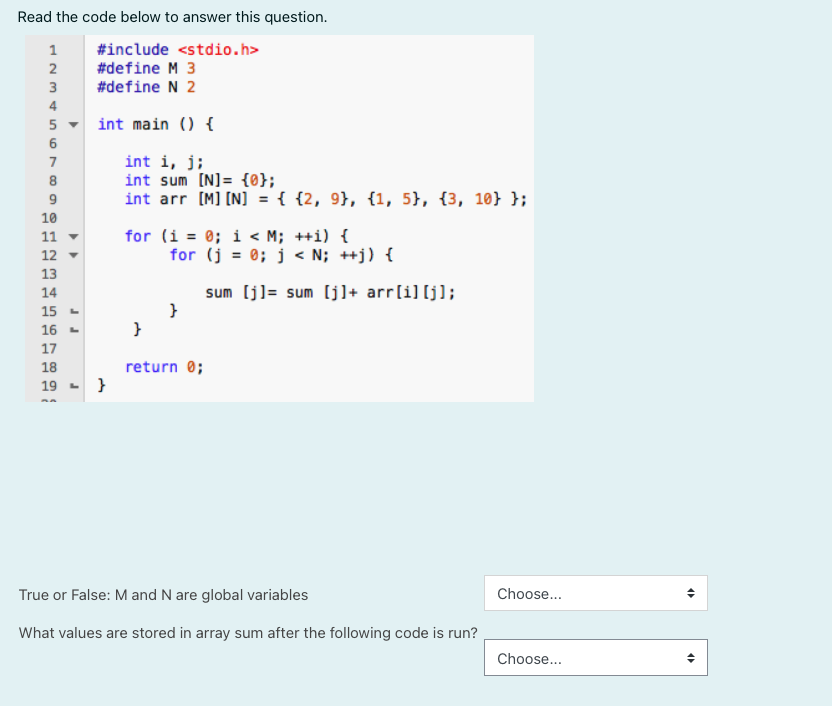This screenshot has height=706, width=832.
Task: Open the True or False Choose... dropdown
Action: pyautogui.click(x=580, y=592)
